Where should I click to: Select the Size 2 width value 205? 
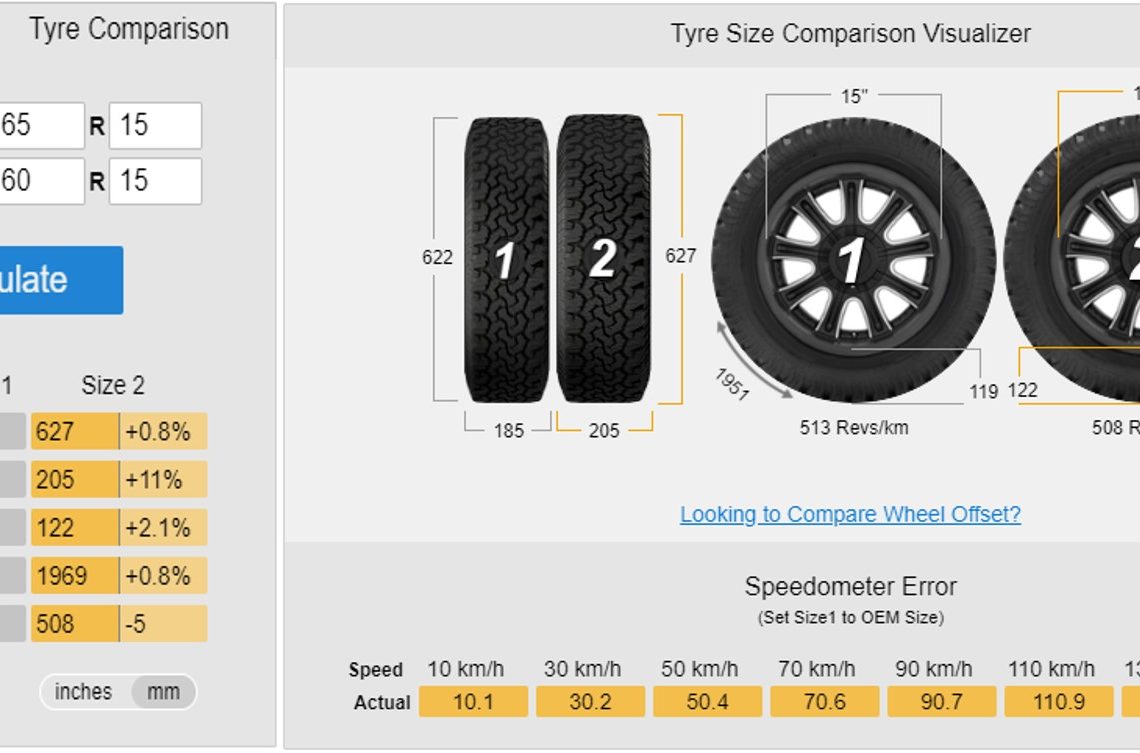coord(74,480)
